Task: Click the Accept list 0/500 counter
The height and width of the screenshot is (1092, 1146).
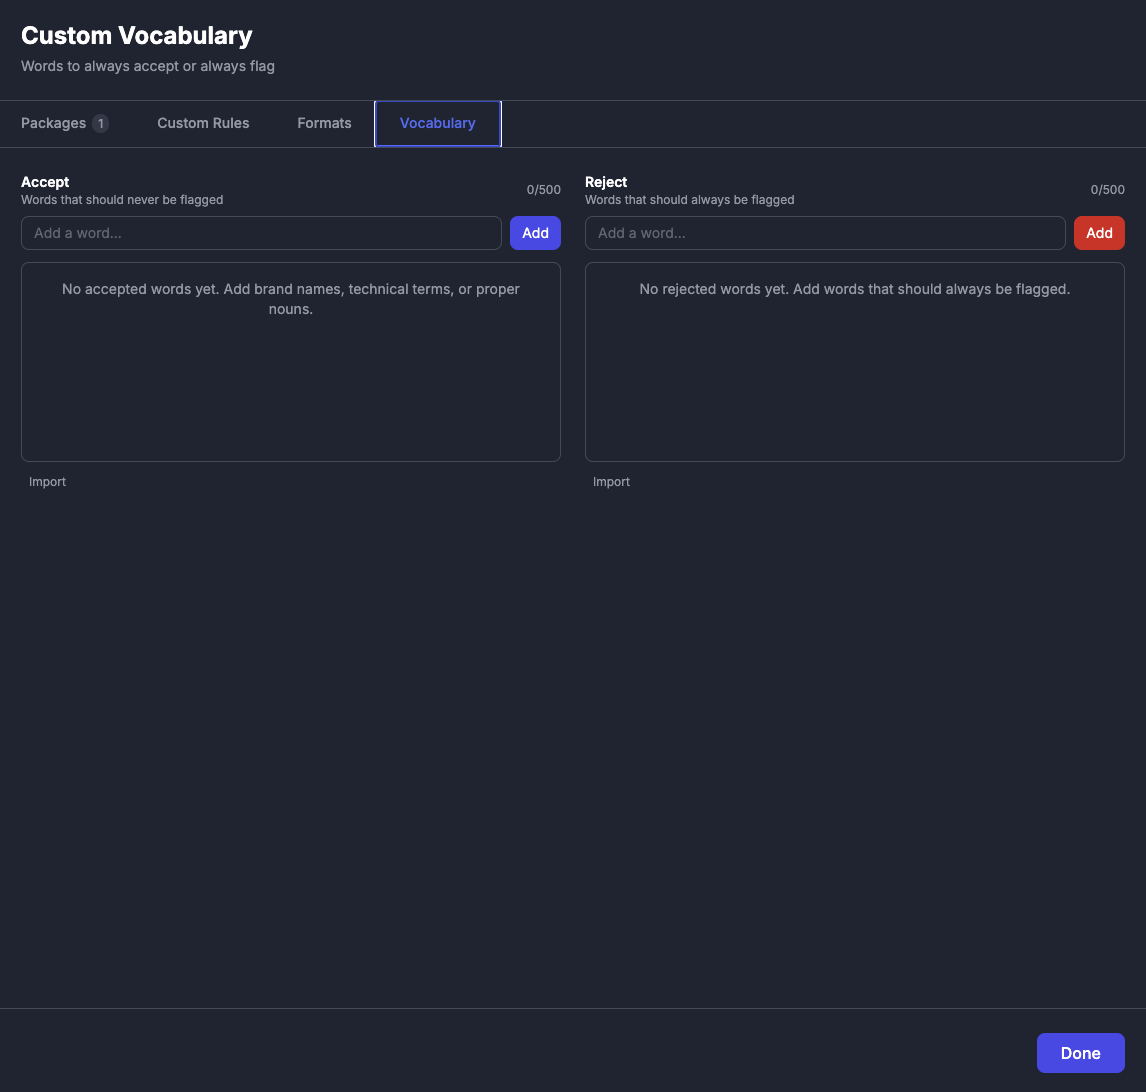Action: (x=544, y=190)
